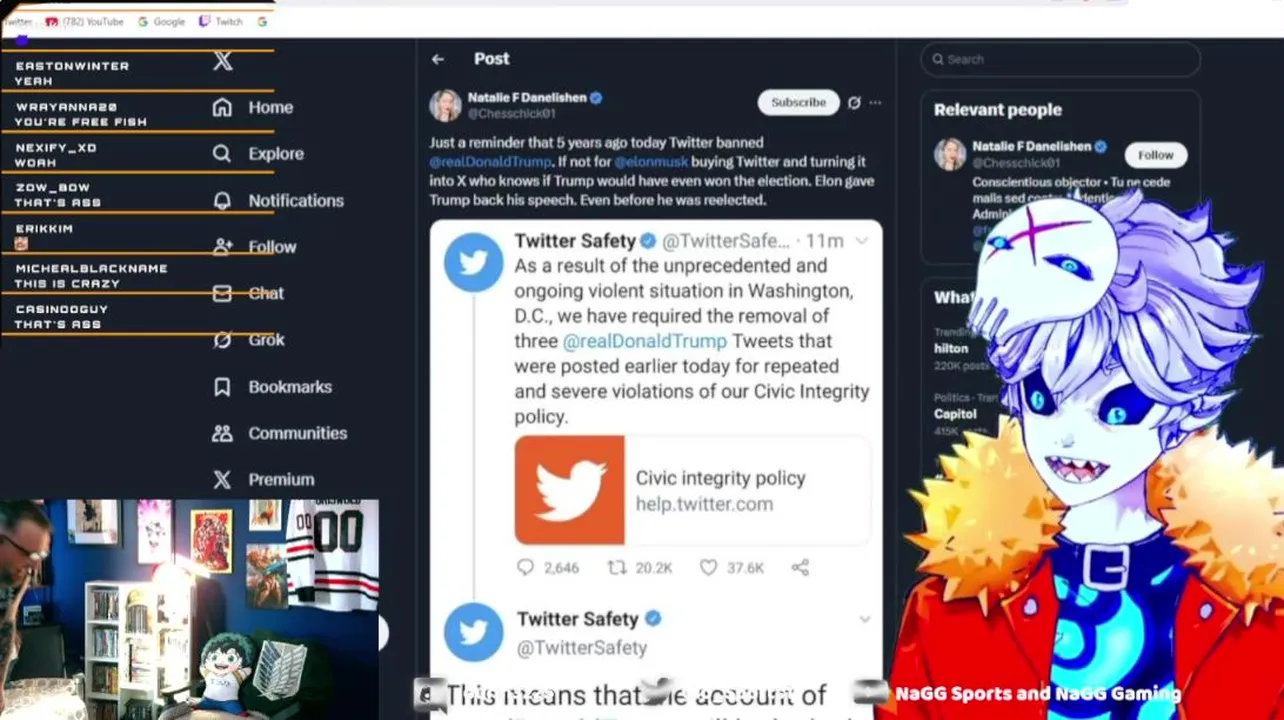
Task: Expand the first Twitter Safety tweet chevron
Action: (x=862, y=241)
